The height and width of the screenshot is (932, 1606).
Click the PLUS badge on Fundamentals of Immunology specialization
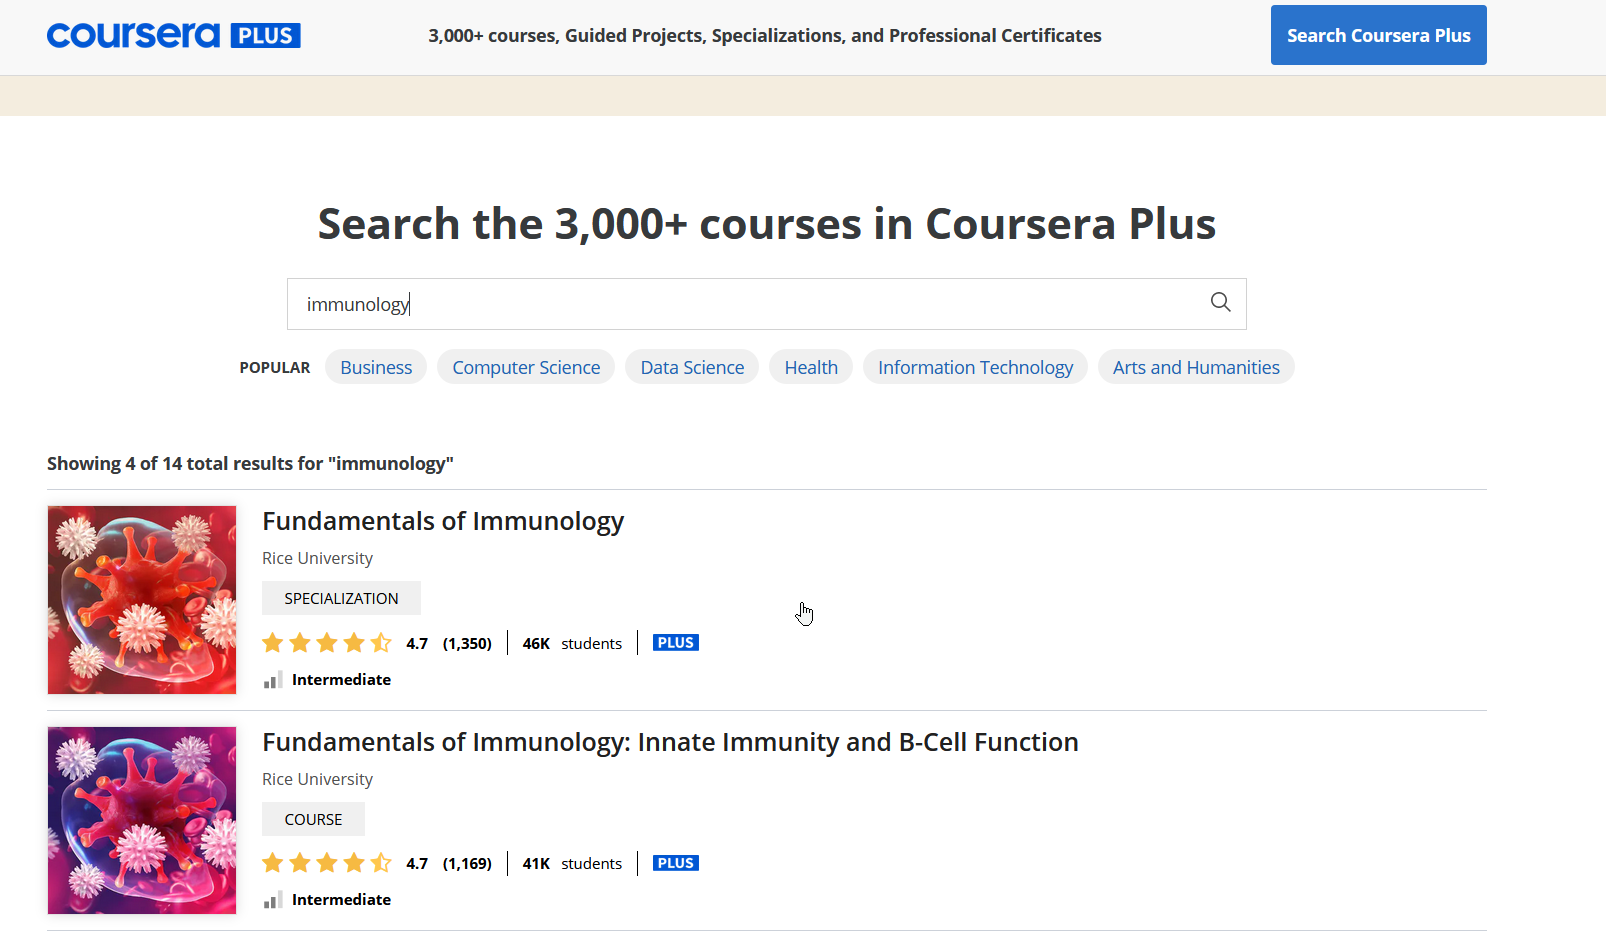(x=676, y=643)
